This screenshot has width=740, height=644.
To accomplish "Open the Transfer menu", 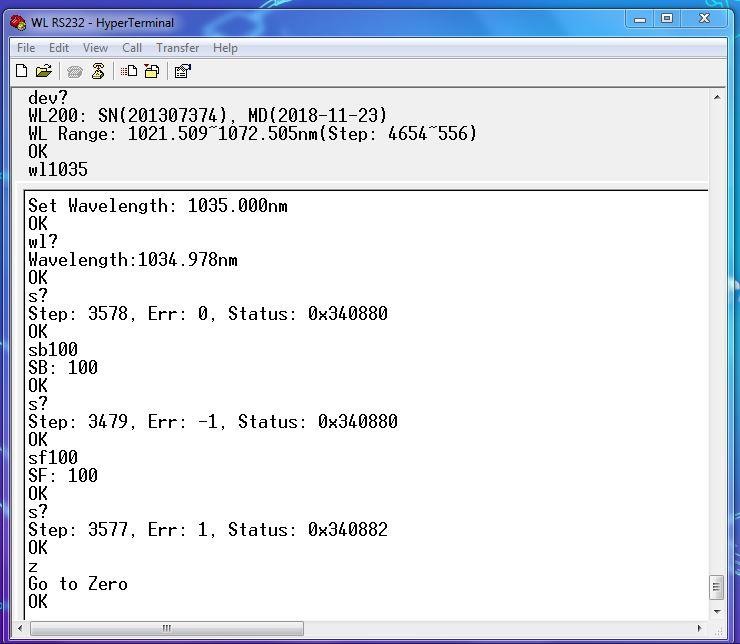I will pyautogui.click(x=177, y=47).
